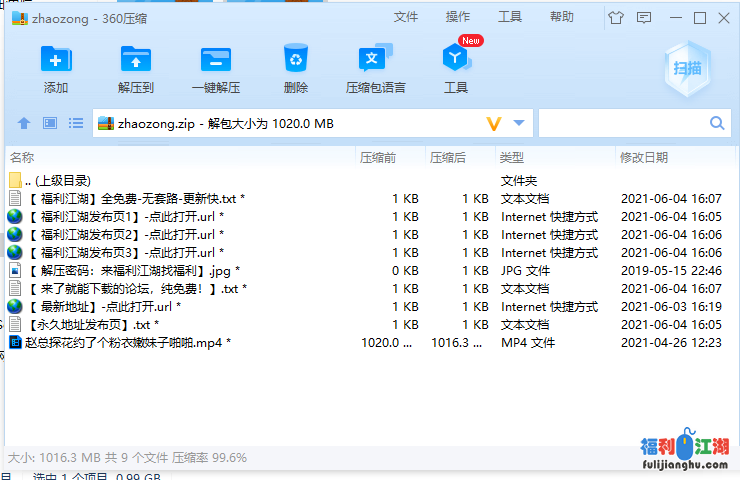Go up one level with the up arrow
The width and height of the screenshot is (740, 480).
coord(24,123)
